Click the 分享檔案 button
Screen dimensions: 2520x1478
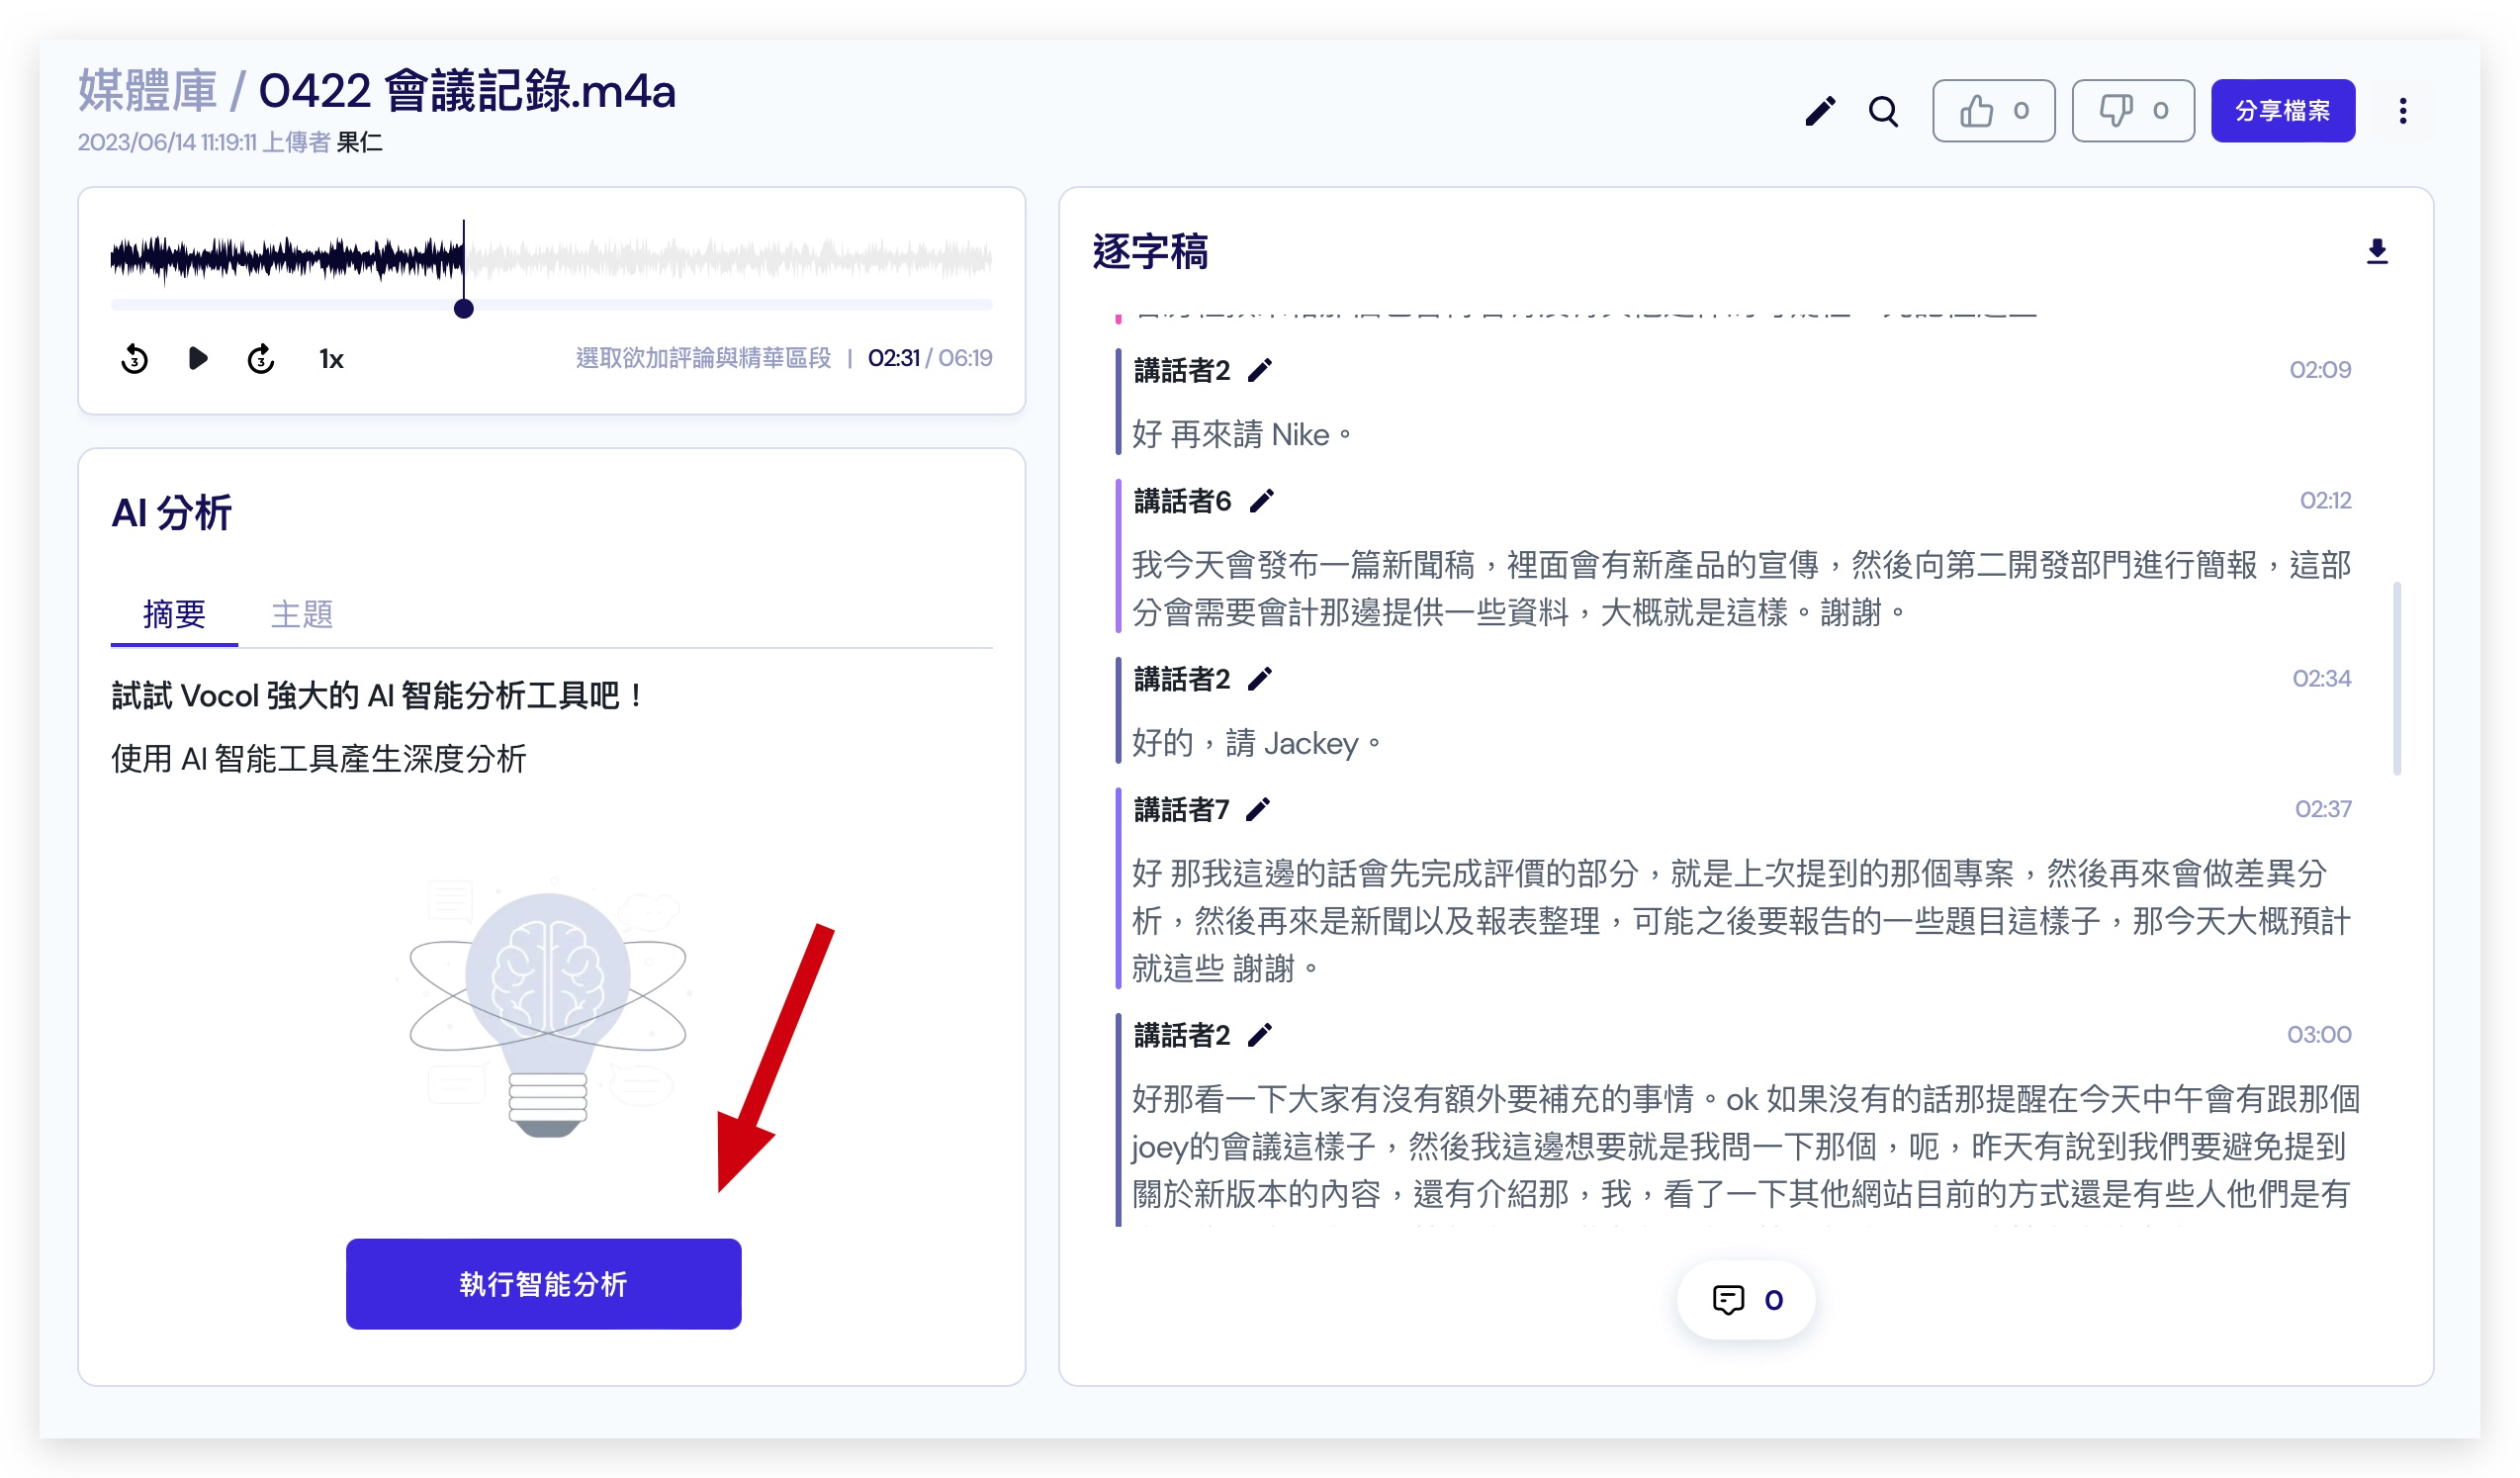point(2283,111)
